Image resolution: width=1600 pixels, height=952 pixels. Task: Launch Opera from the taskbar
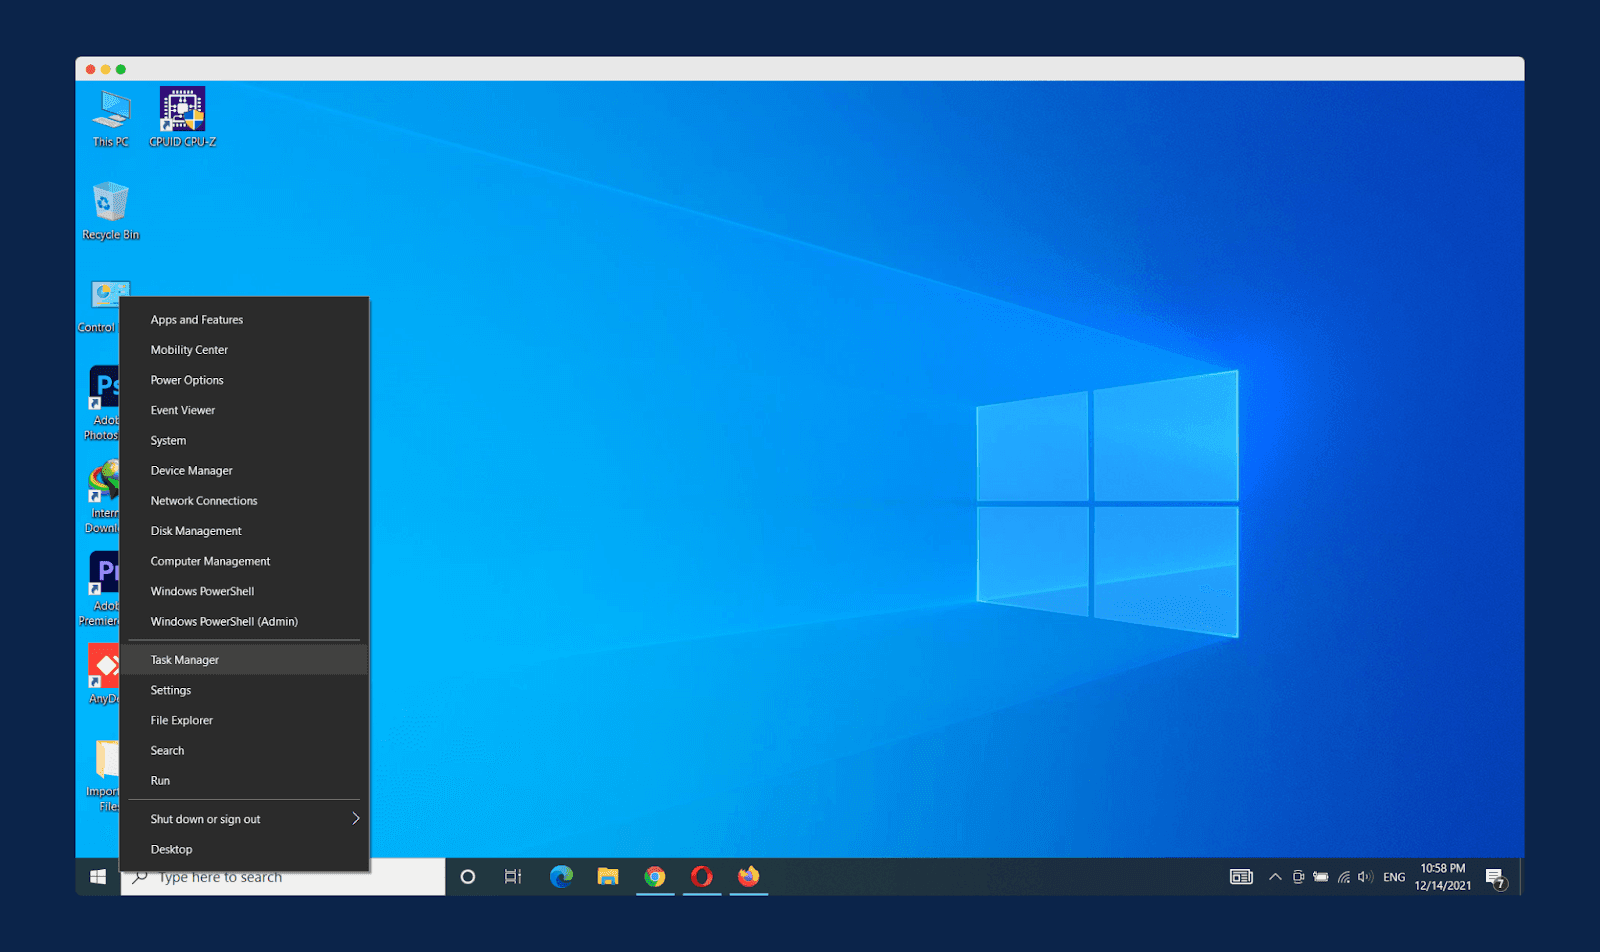pyautogui.click(x=702, y=877)
